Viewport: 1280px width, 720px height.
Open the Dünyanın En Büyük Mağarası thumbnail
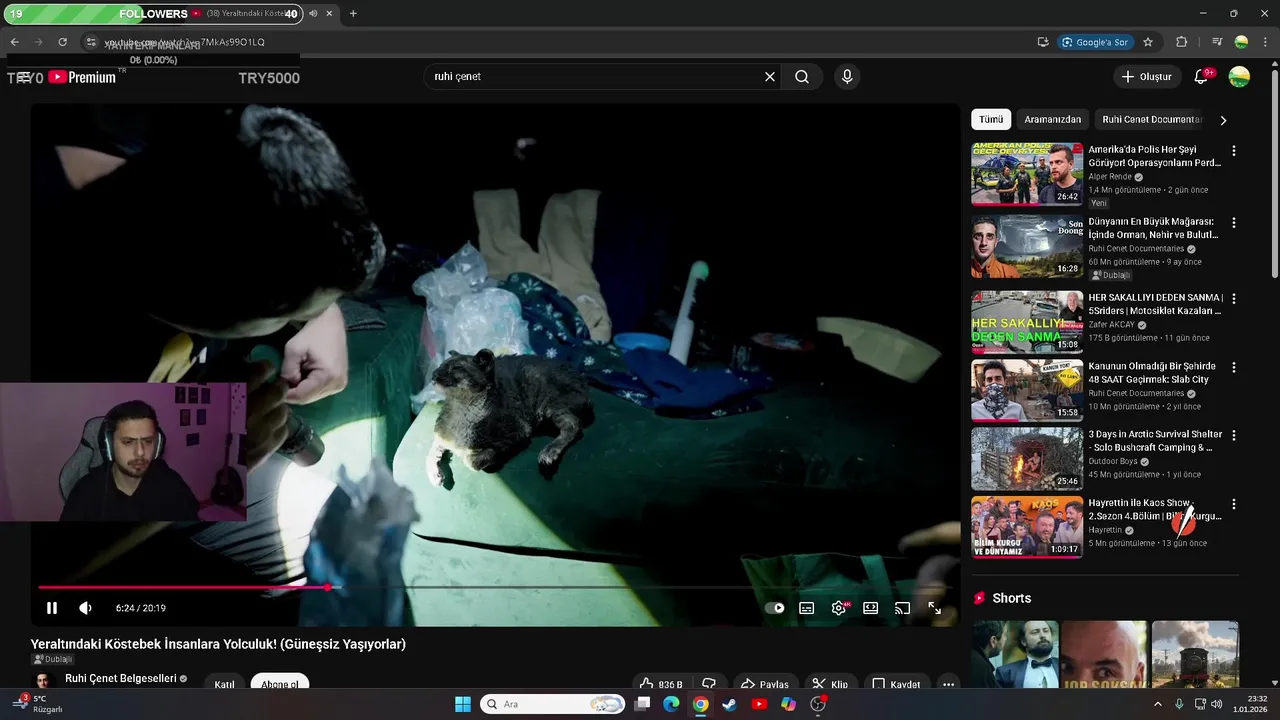pos(1027,246)
